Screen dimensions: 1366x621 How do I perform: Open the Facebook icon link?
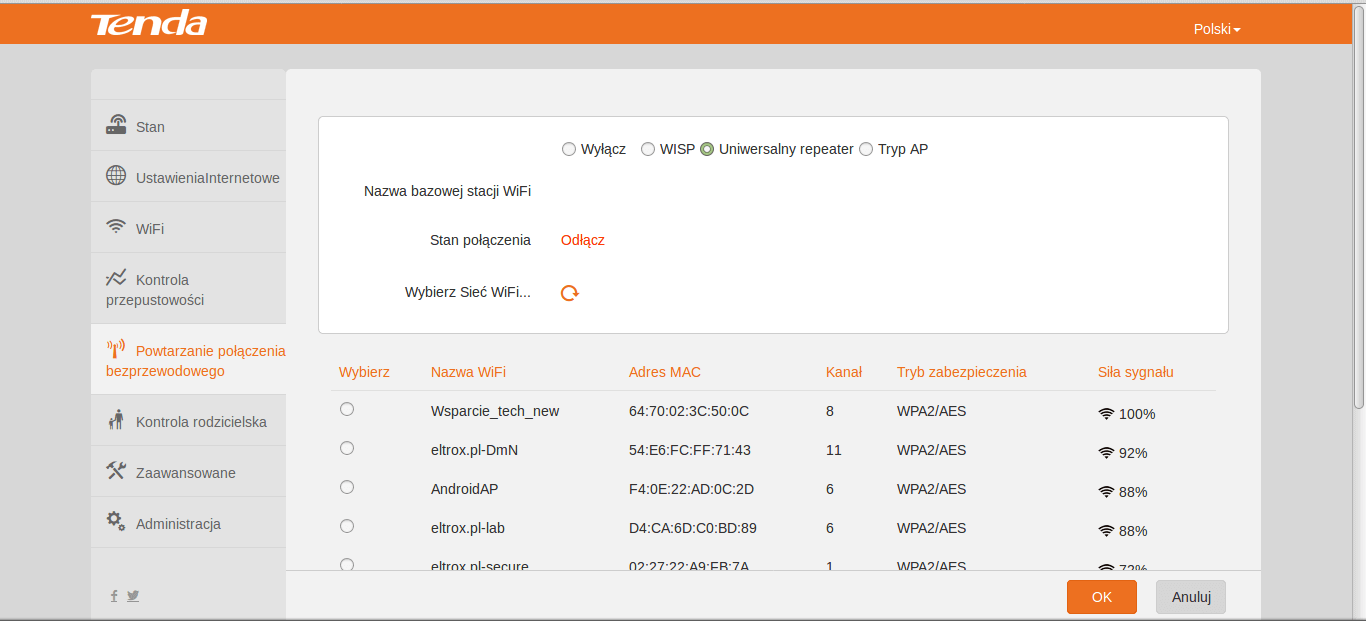114,596
